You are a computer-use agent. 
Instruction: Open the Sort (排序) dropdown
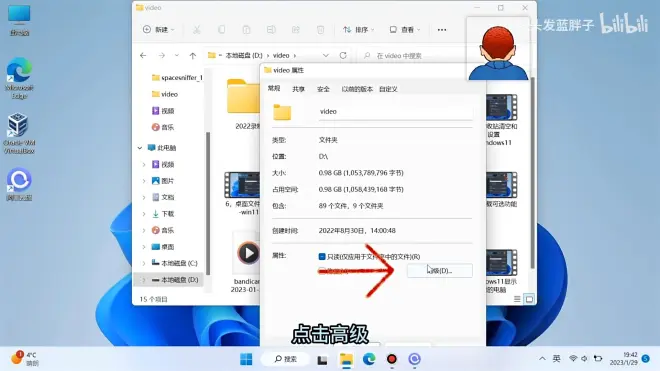click(x=358, y=29)
